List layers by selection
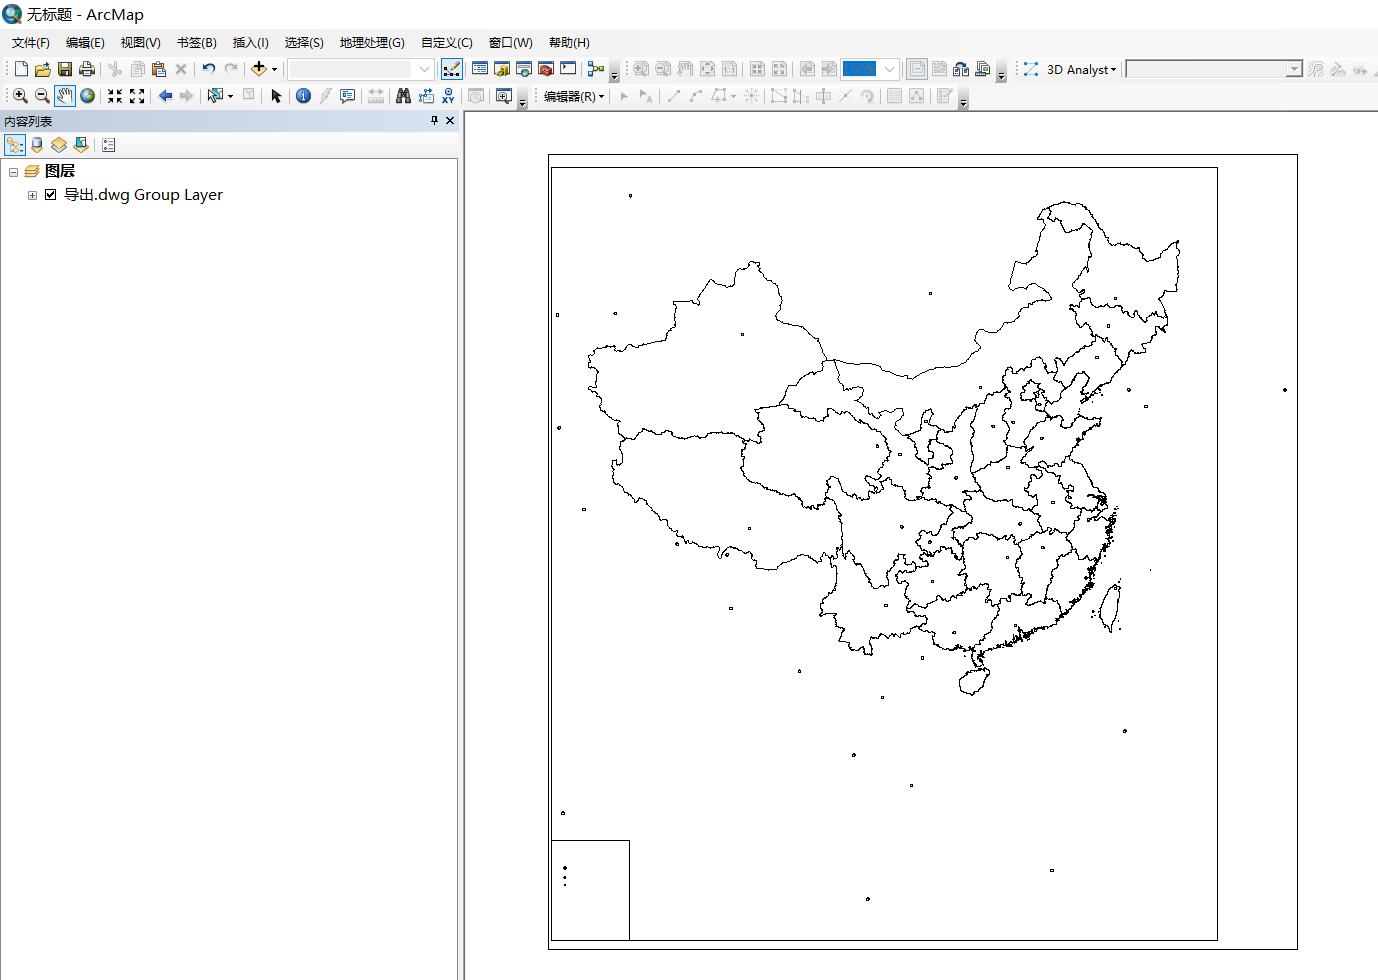Viewport: 1378px width, 980px height. [x=81, y=145]
